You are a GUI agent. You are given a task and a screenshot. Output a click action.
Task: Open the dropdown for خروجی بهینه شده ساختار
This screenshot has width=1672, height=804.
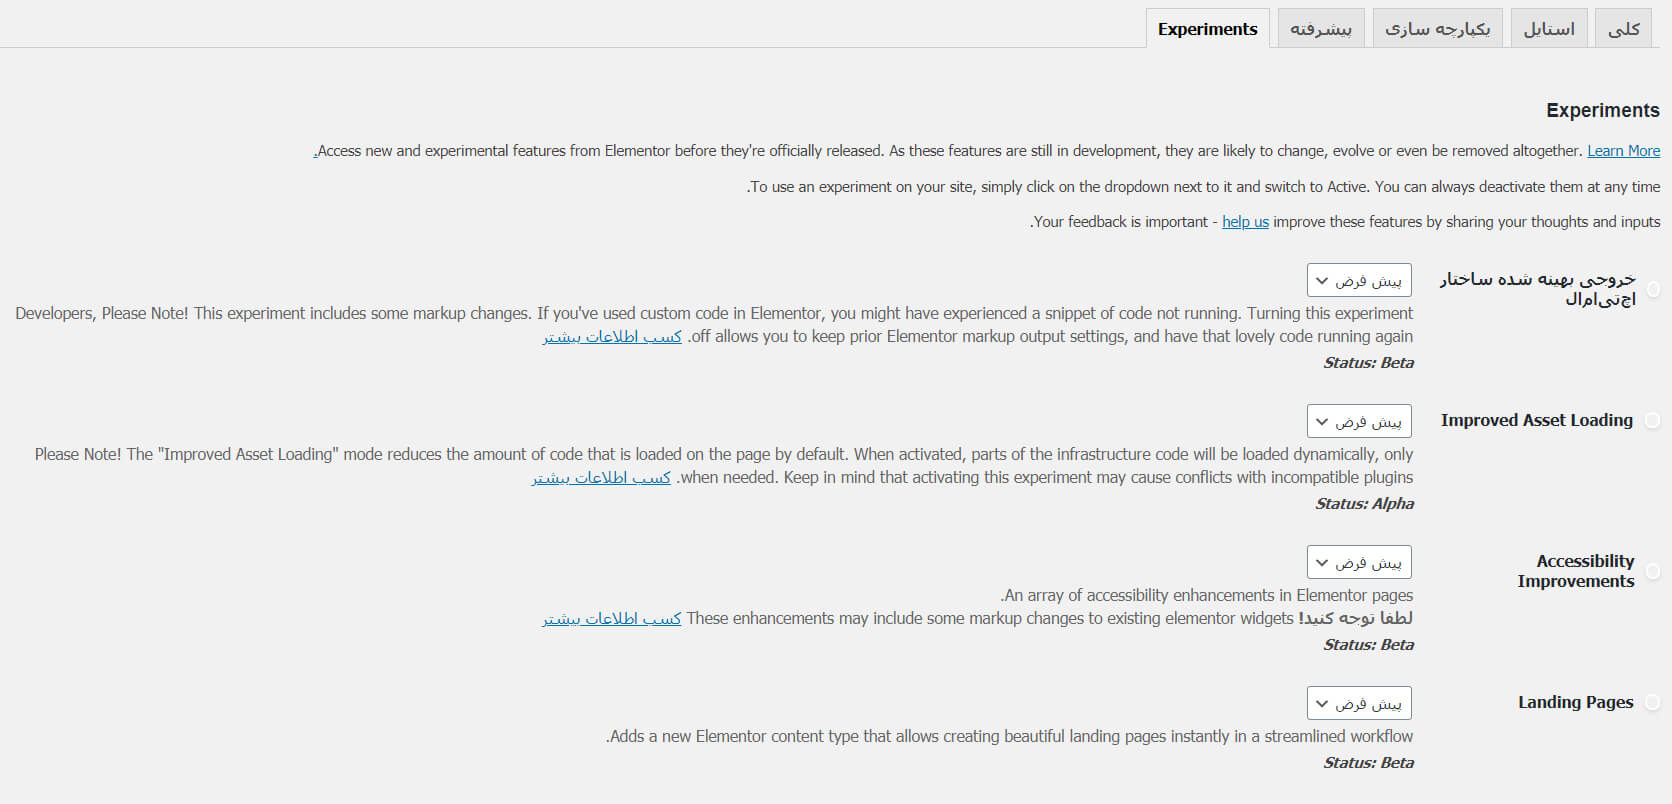click(x=1359, y=280)
